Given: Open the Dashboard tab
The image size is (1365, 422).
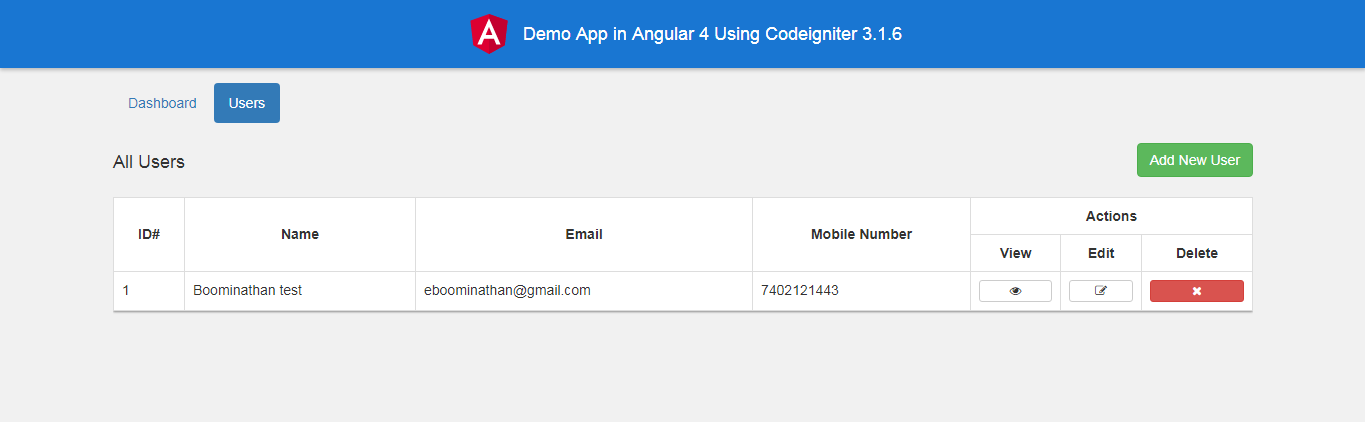Looking at the screenshot, I should point(162,103).
